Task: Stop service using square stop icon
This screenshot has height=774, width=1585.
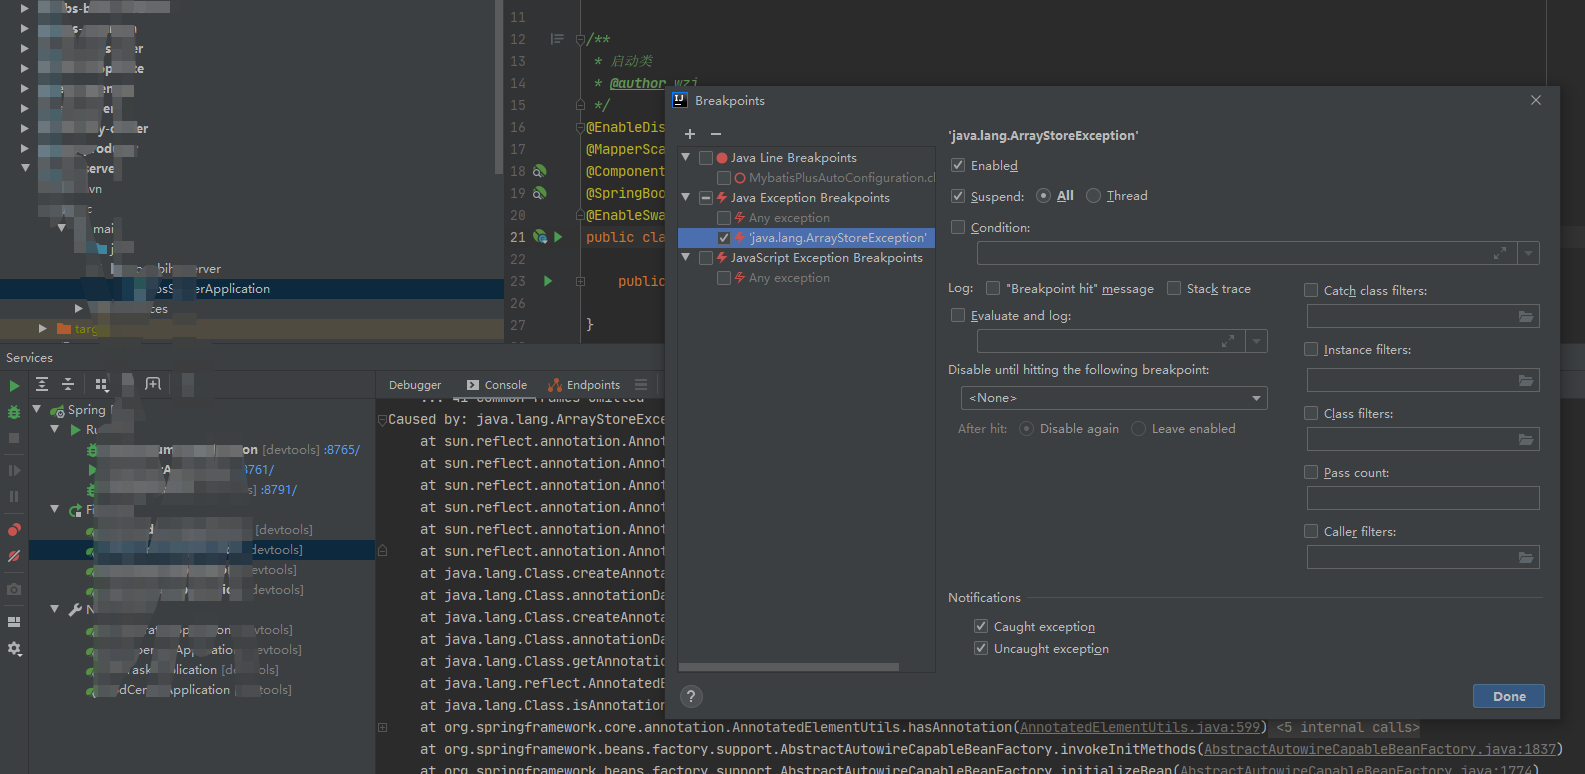Action: (14, 438)
